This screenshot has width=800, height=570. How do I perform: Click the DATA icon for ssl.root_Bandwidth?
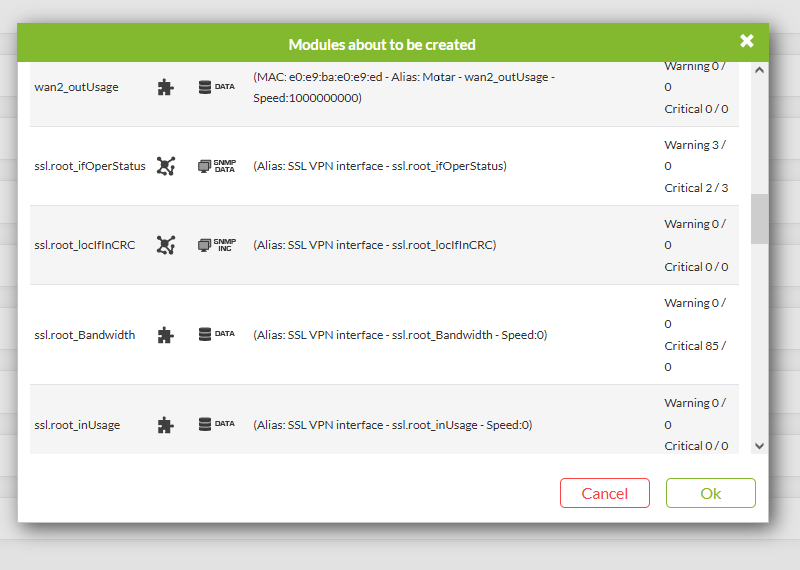217,334
